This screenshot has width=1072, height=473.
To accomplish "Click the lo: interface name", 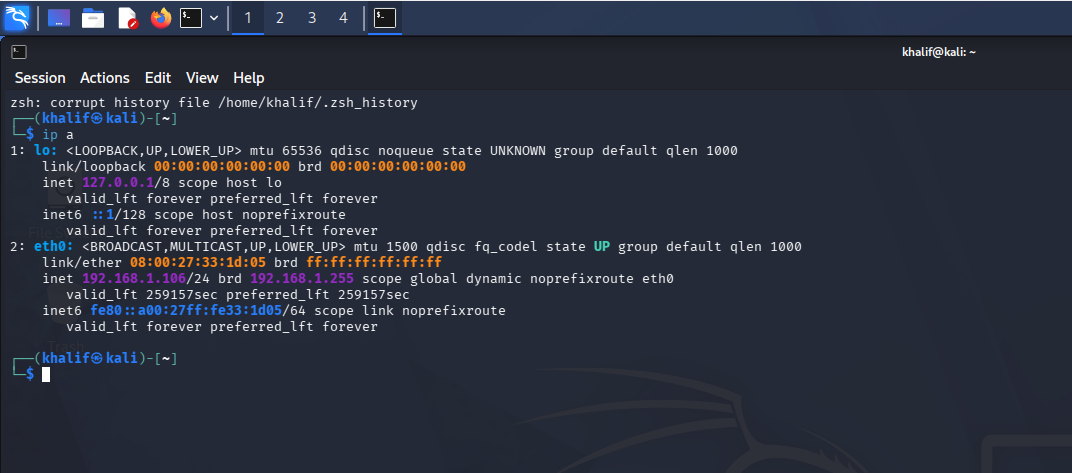I will coord(46,150).
